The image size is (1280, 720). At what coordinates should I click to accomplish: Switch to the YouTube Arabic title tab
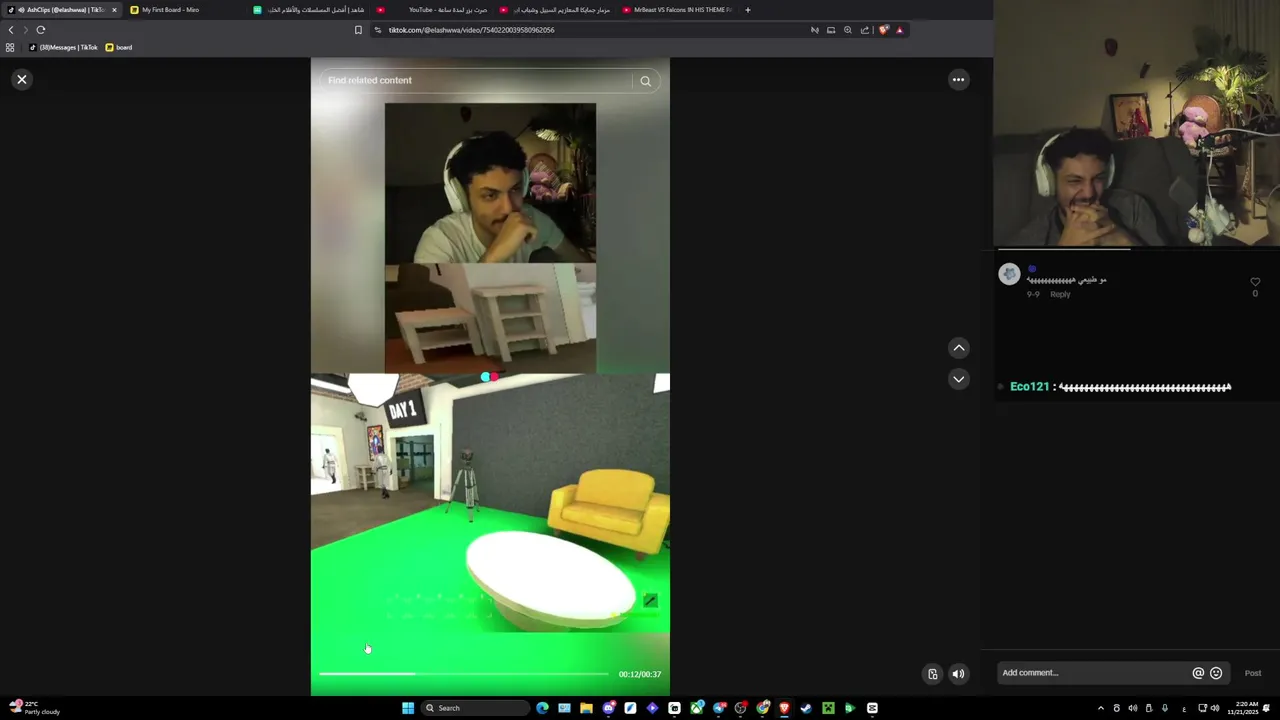(432, 10)
